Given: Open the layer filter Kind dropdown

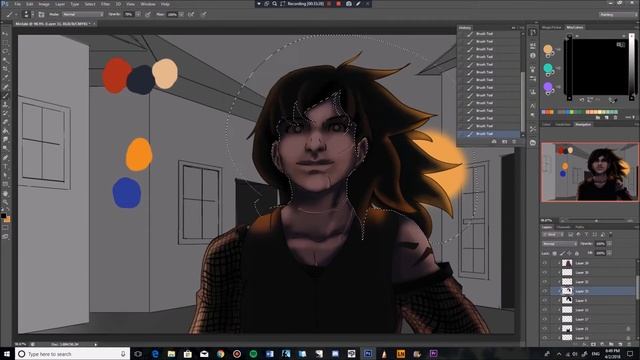Looking at the screenshot, I should click(552, 235).
